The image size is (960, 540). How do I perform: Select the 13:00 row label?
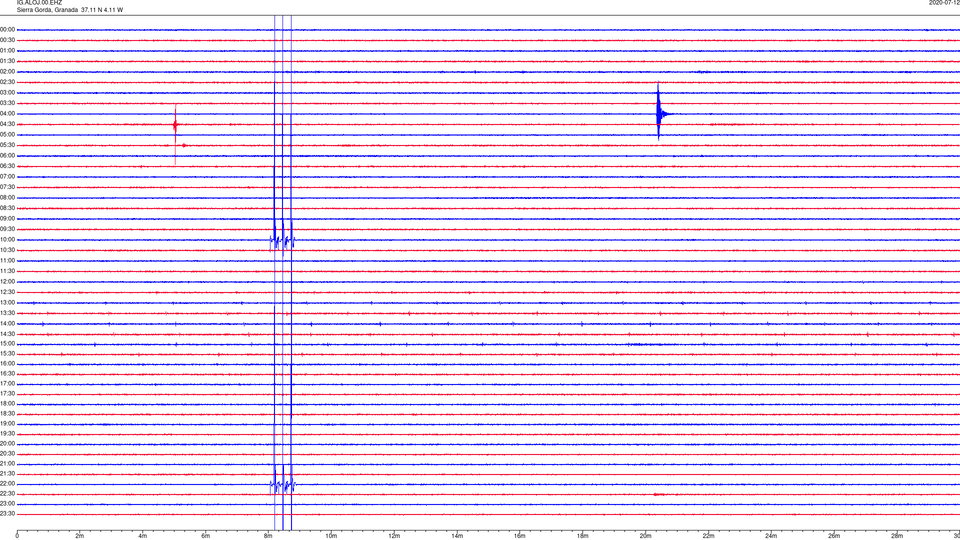(x=7, y=302)
